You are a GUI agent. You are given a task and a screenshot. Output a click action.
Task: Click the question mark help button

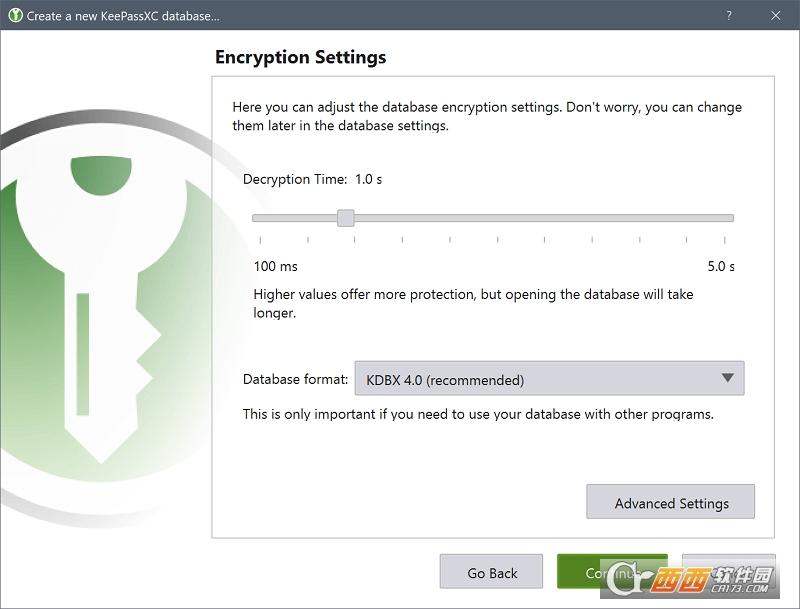pos(728,16)
